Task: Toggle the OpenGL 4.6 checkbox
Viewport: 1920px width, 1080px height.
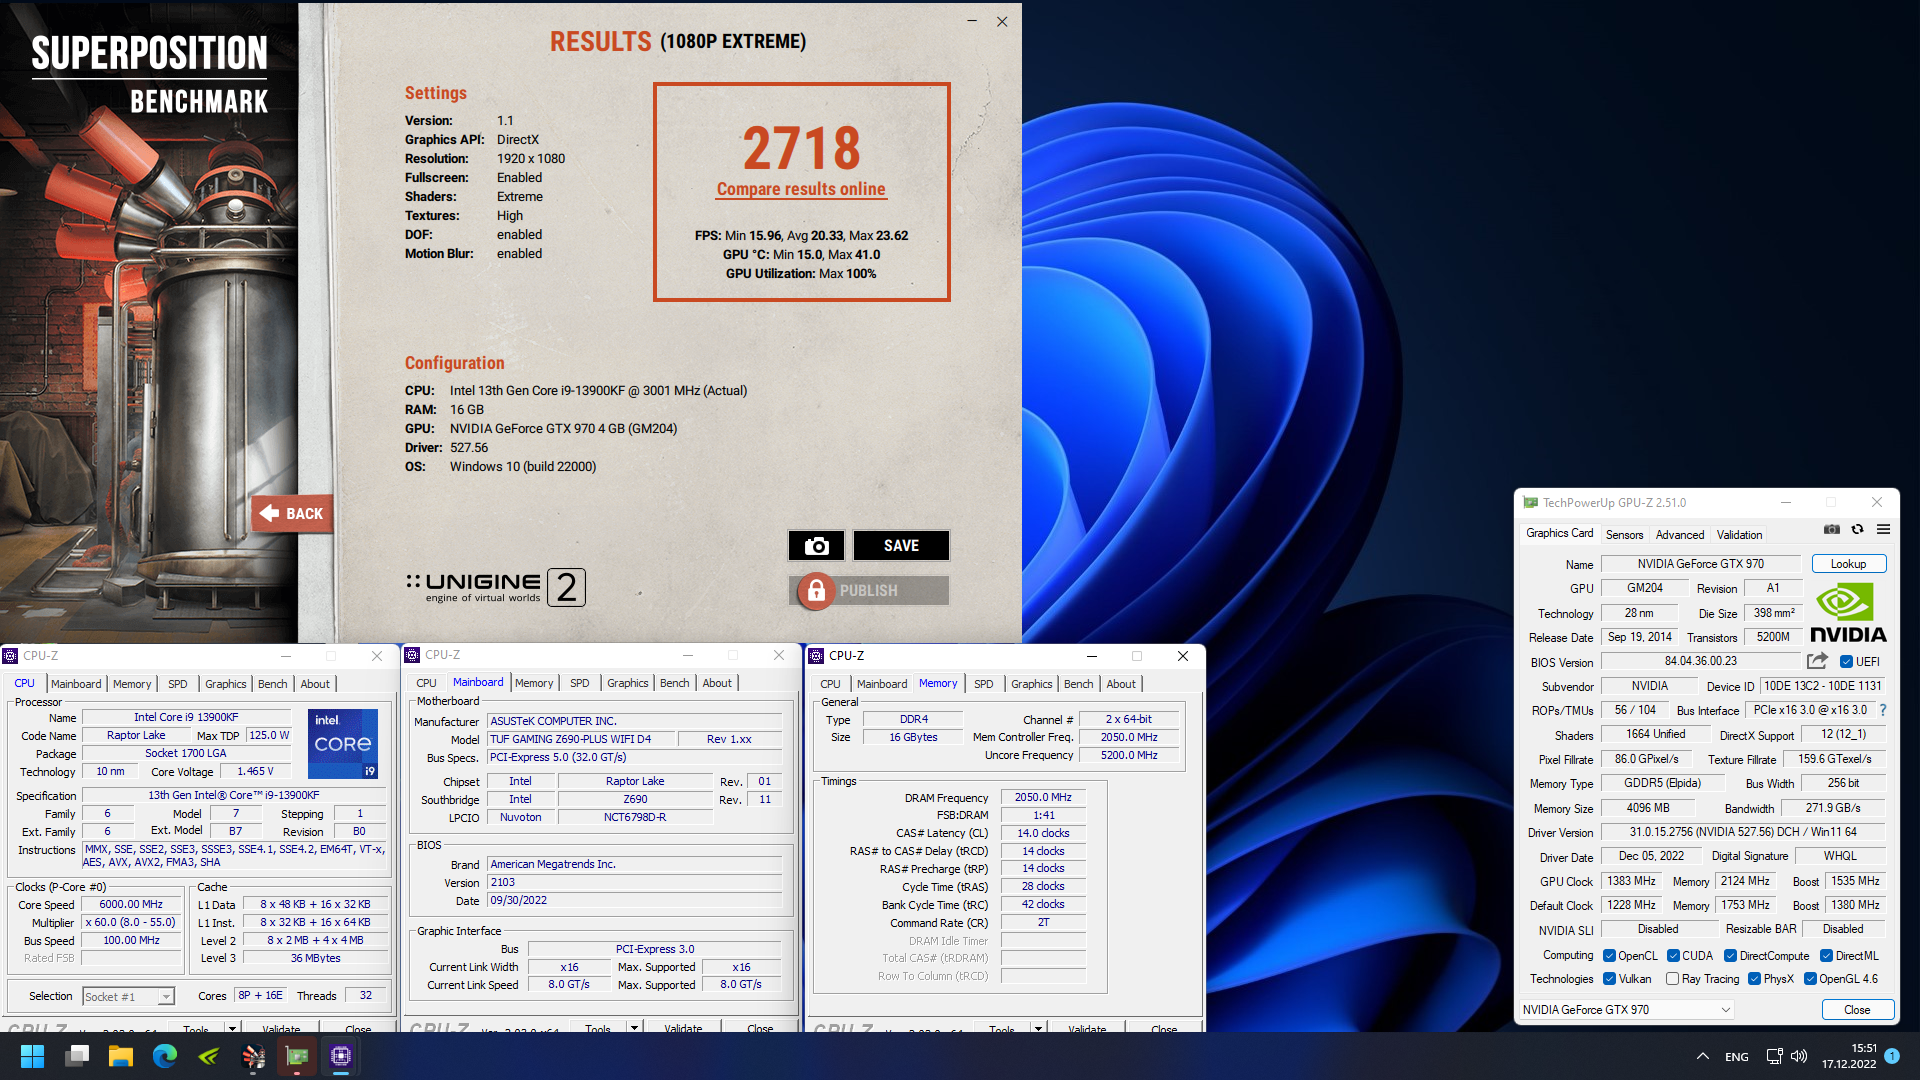Action: [1810, 979]
